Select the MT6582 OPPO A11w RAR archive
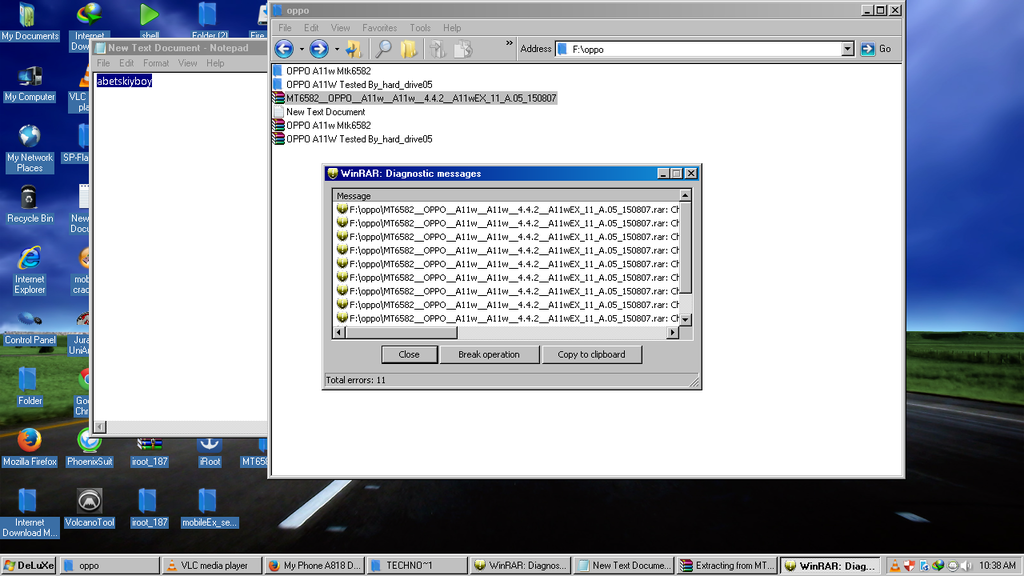Image resolution: width=1024 pixels, height=576 pixels. click(420, 98)
